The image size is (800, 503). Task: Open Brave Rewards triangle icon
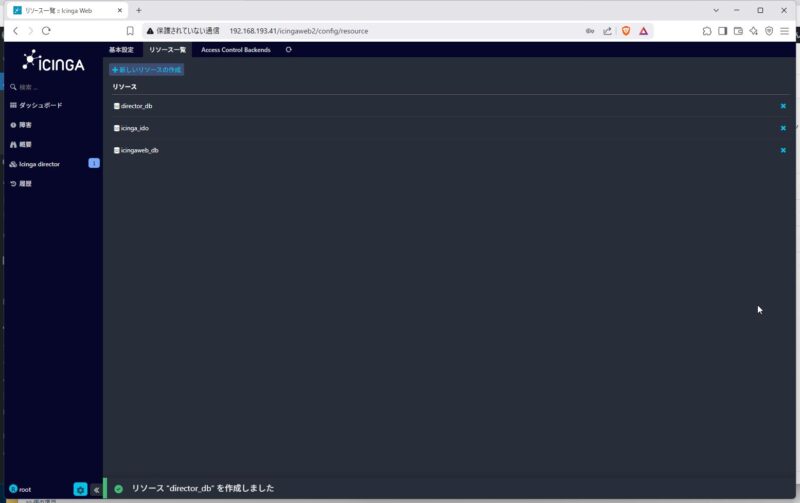pyautogui.click(x=644, y=31)
